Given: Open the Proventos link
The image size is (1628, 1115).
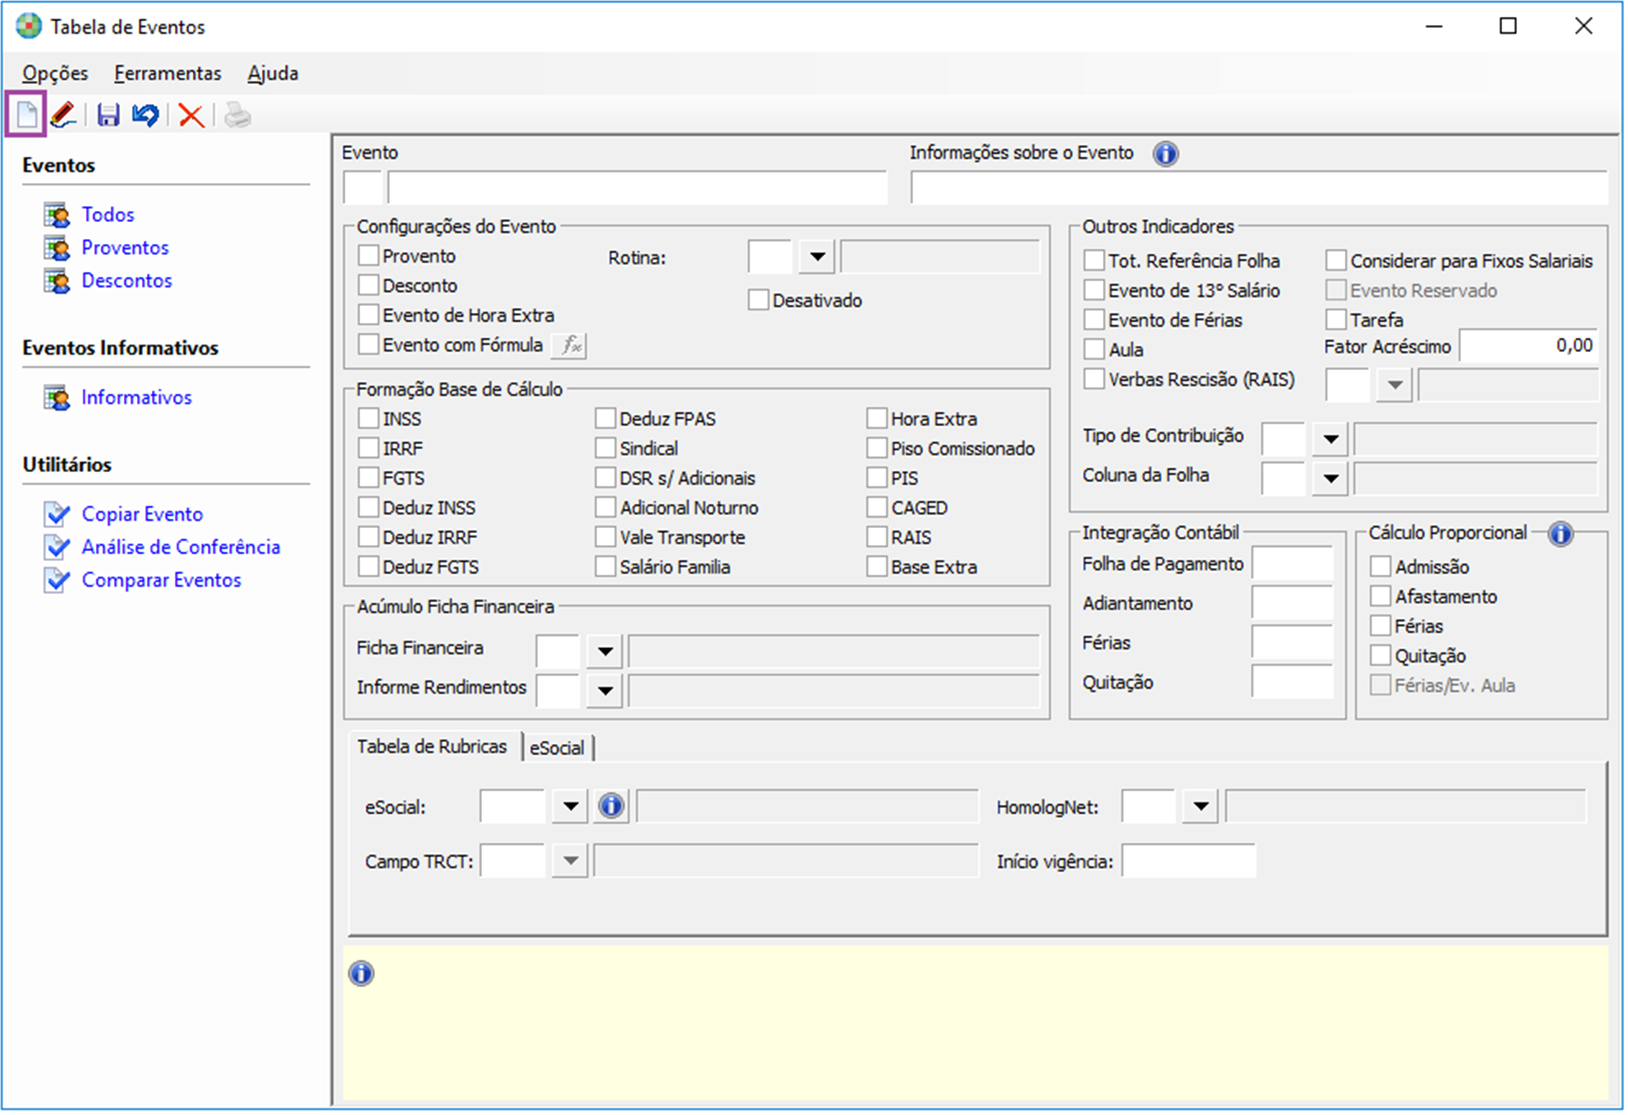Looking at the screenshot, I should tap(125, 248).
